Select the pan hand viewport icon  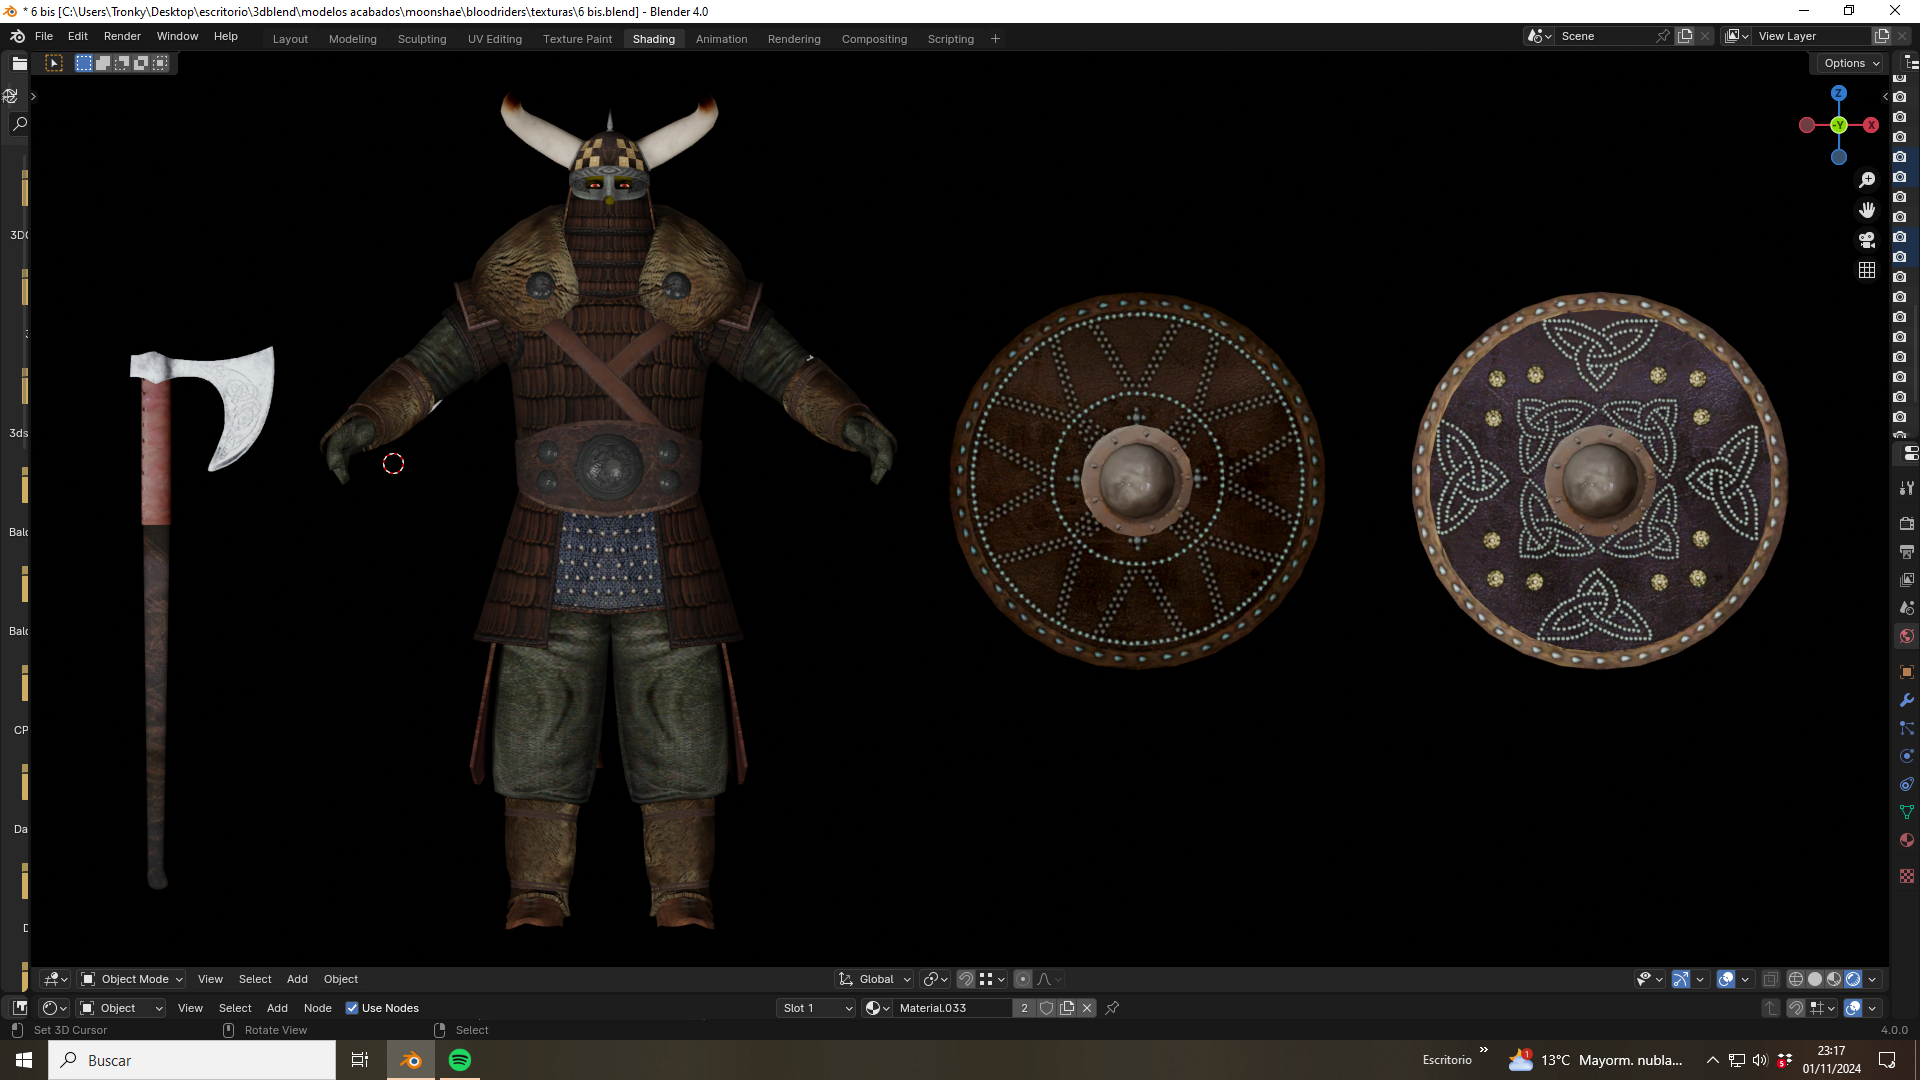(1866, 210)
